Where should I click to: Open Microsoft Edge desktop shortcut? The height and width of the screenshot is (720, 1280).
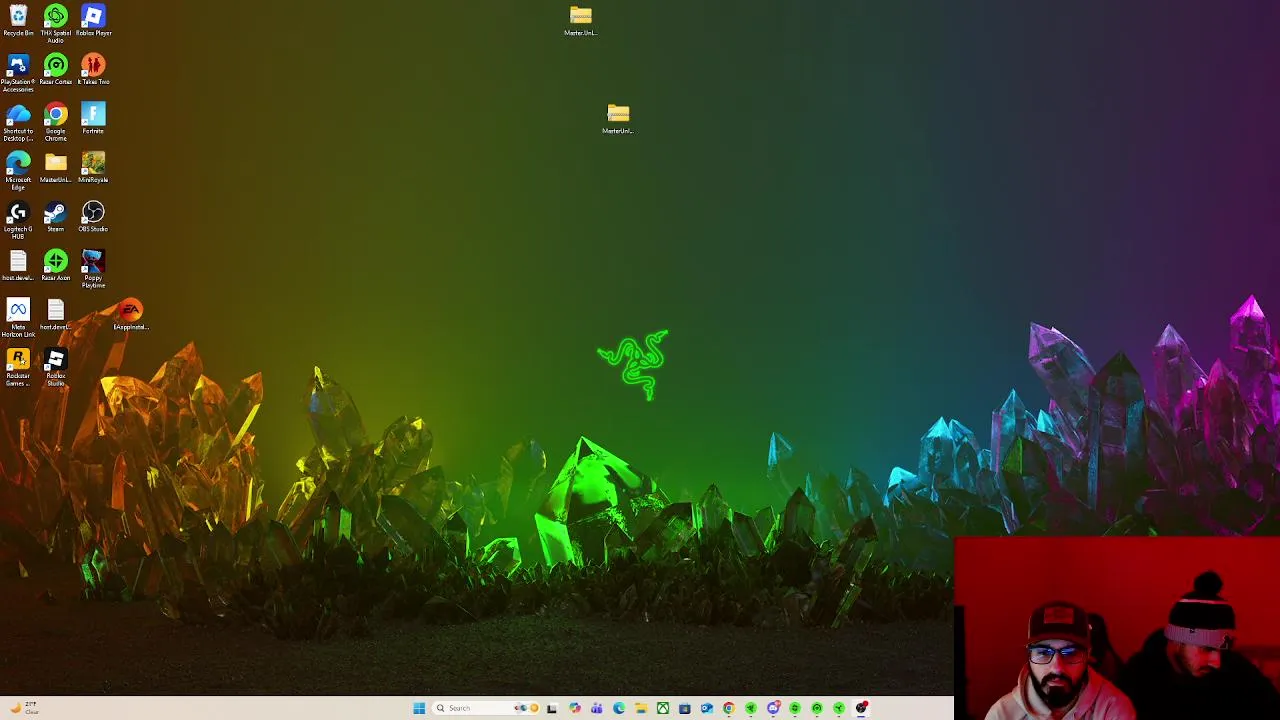pos(18,170)
